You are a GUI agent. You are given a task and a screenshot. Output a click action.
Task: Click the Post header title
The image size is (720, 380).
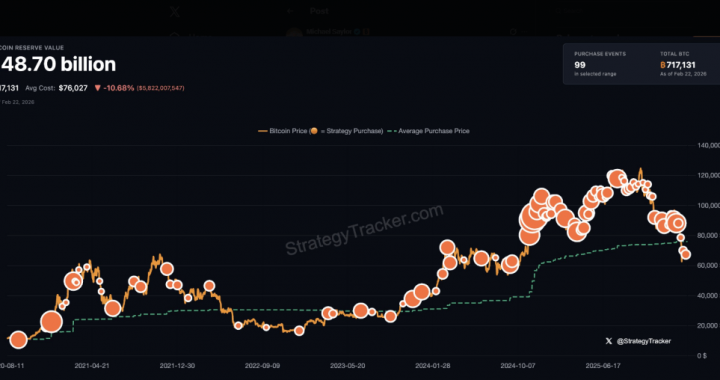pyautogui.click(x=319, y=11)
